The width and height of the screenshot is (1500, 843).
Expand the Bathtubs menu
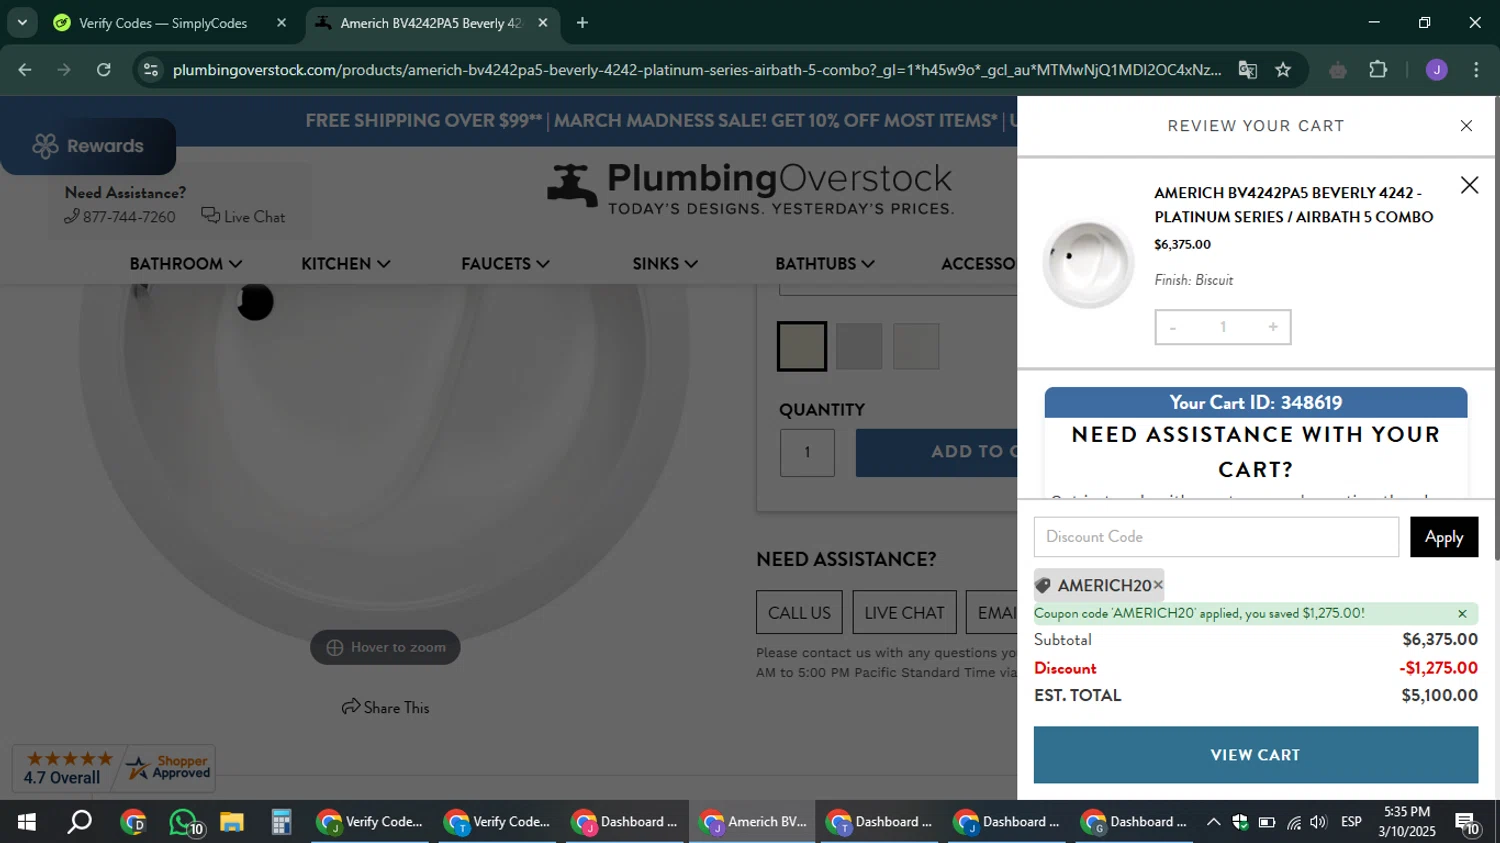pos(825,264)
